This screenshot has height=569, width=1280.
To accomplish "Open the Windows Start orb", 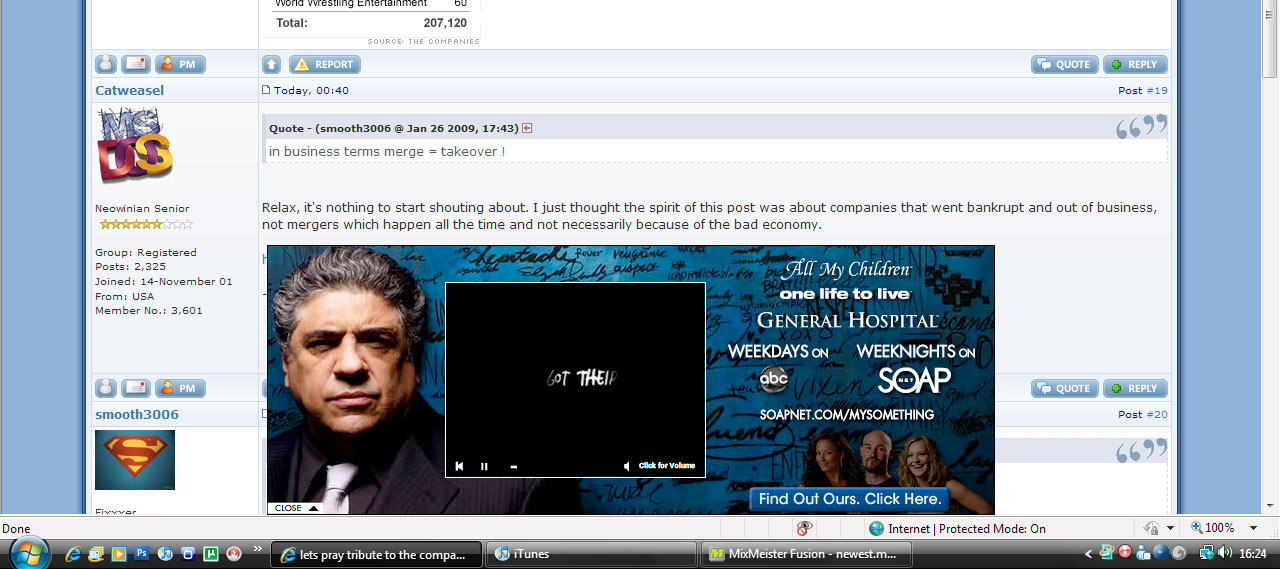I will [28, 553].
